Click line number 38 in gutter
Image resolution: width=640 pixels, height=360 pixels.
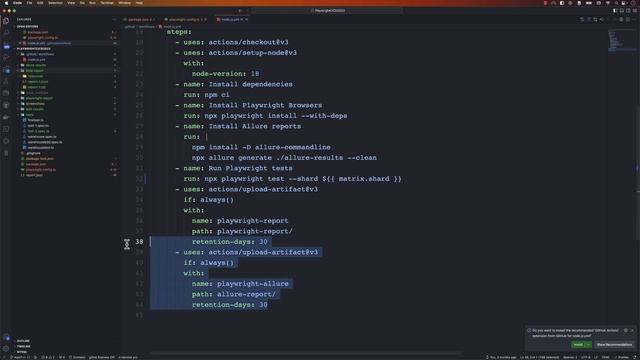(x=139, y=242)
